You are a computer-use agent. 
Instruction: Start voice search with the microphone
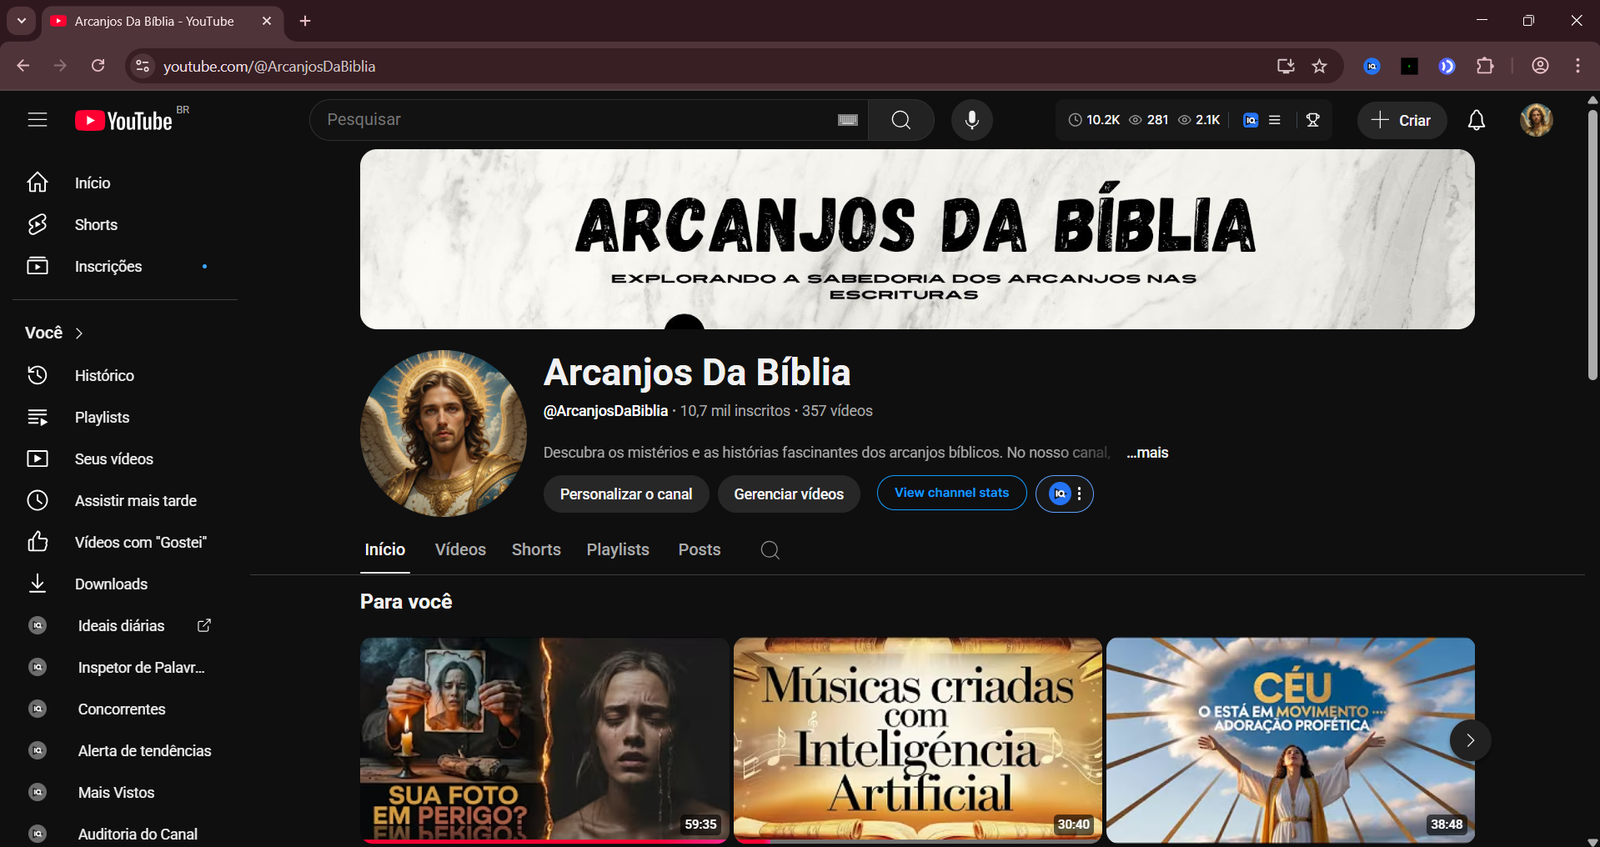(x=972, y=120)
